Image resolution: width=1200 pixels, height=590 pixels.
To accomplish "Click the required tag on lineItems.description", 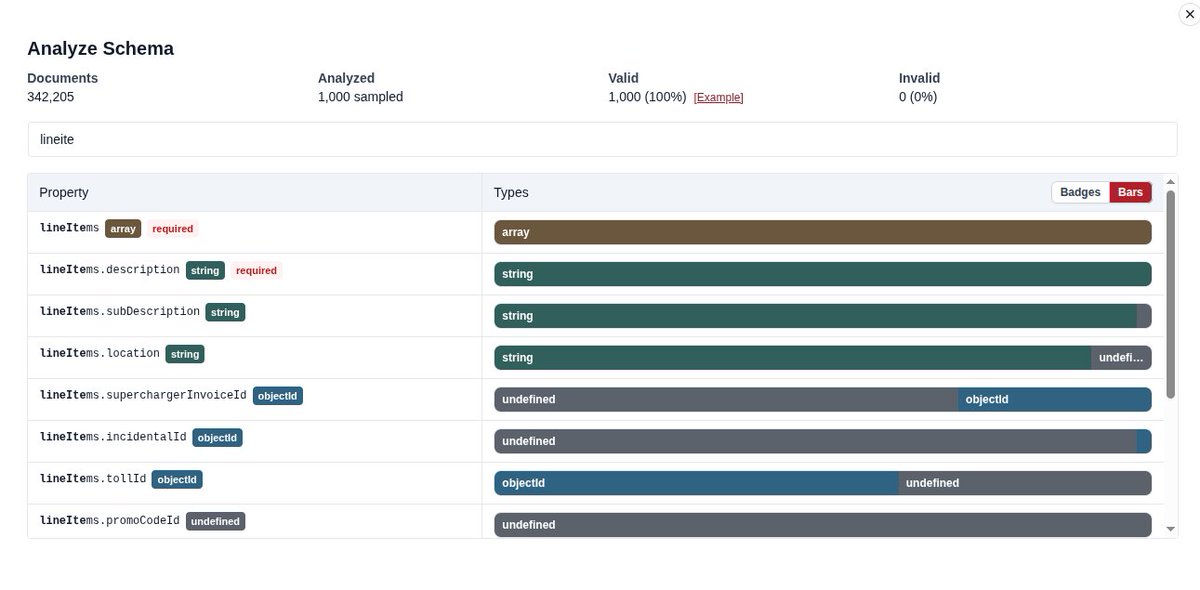I will click(256, 270).
